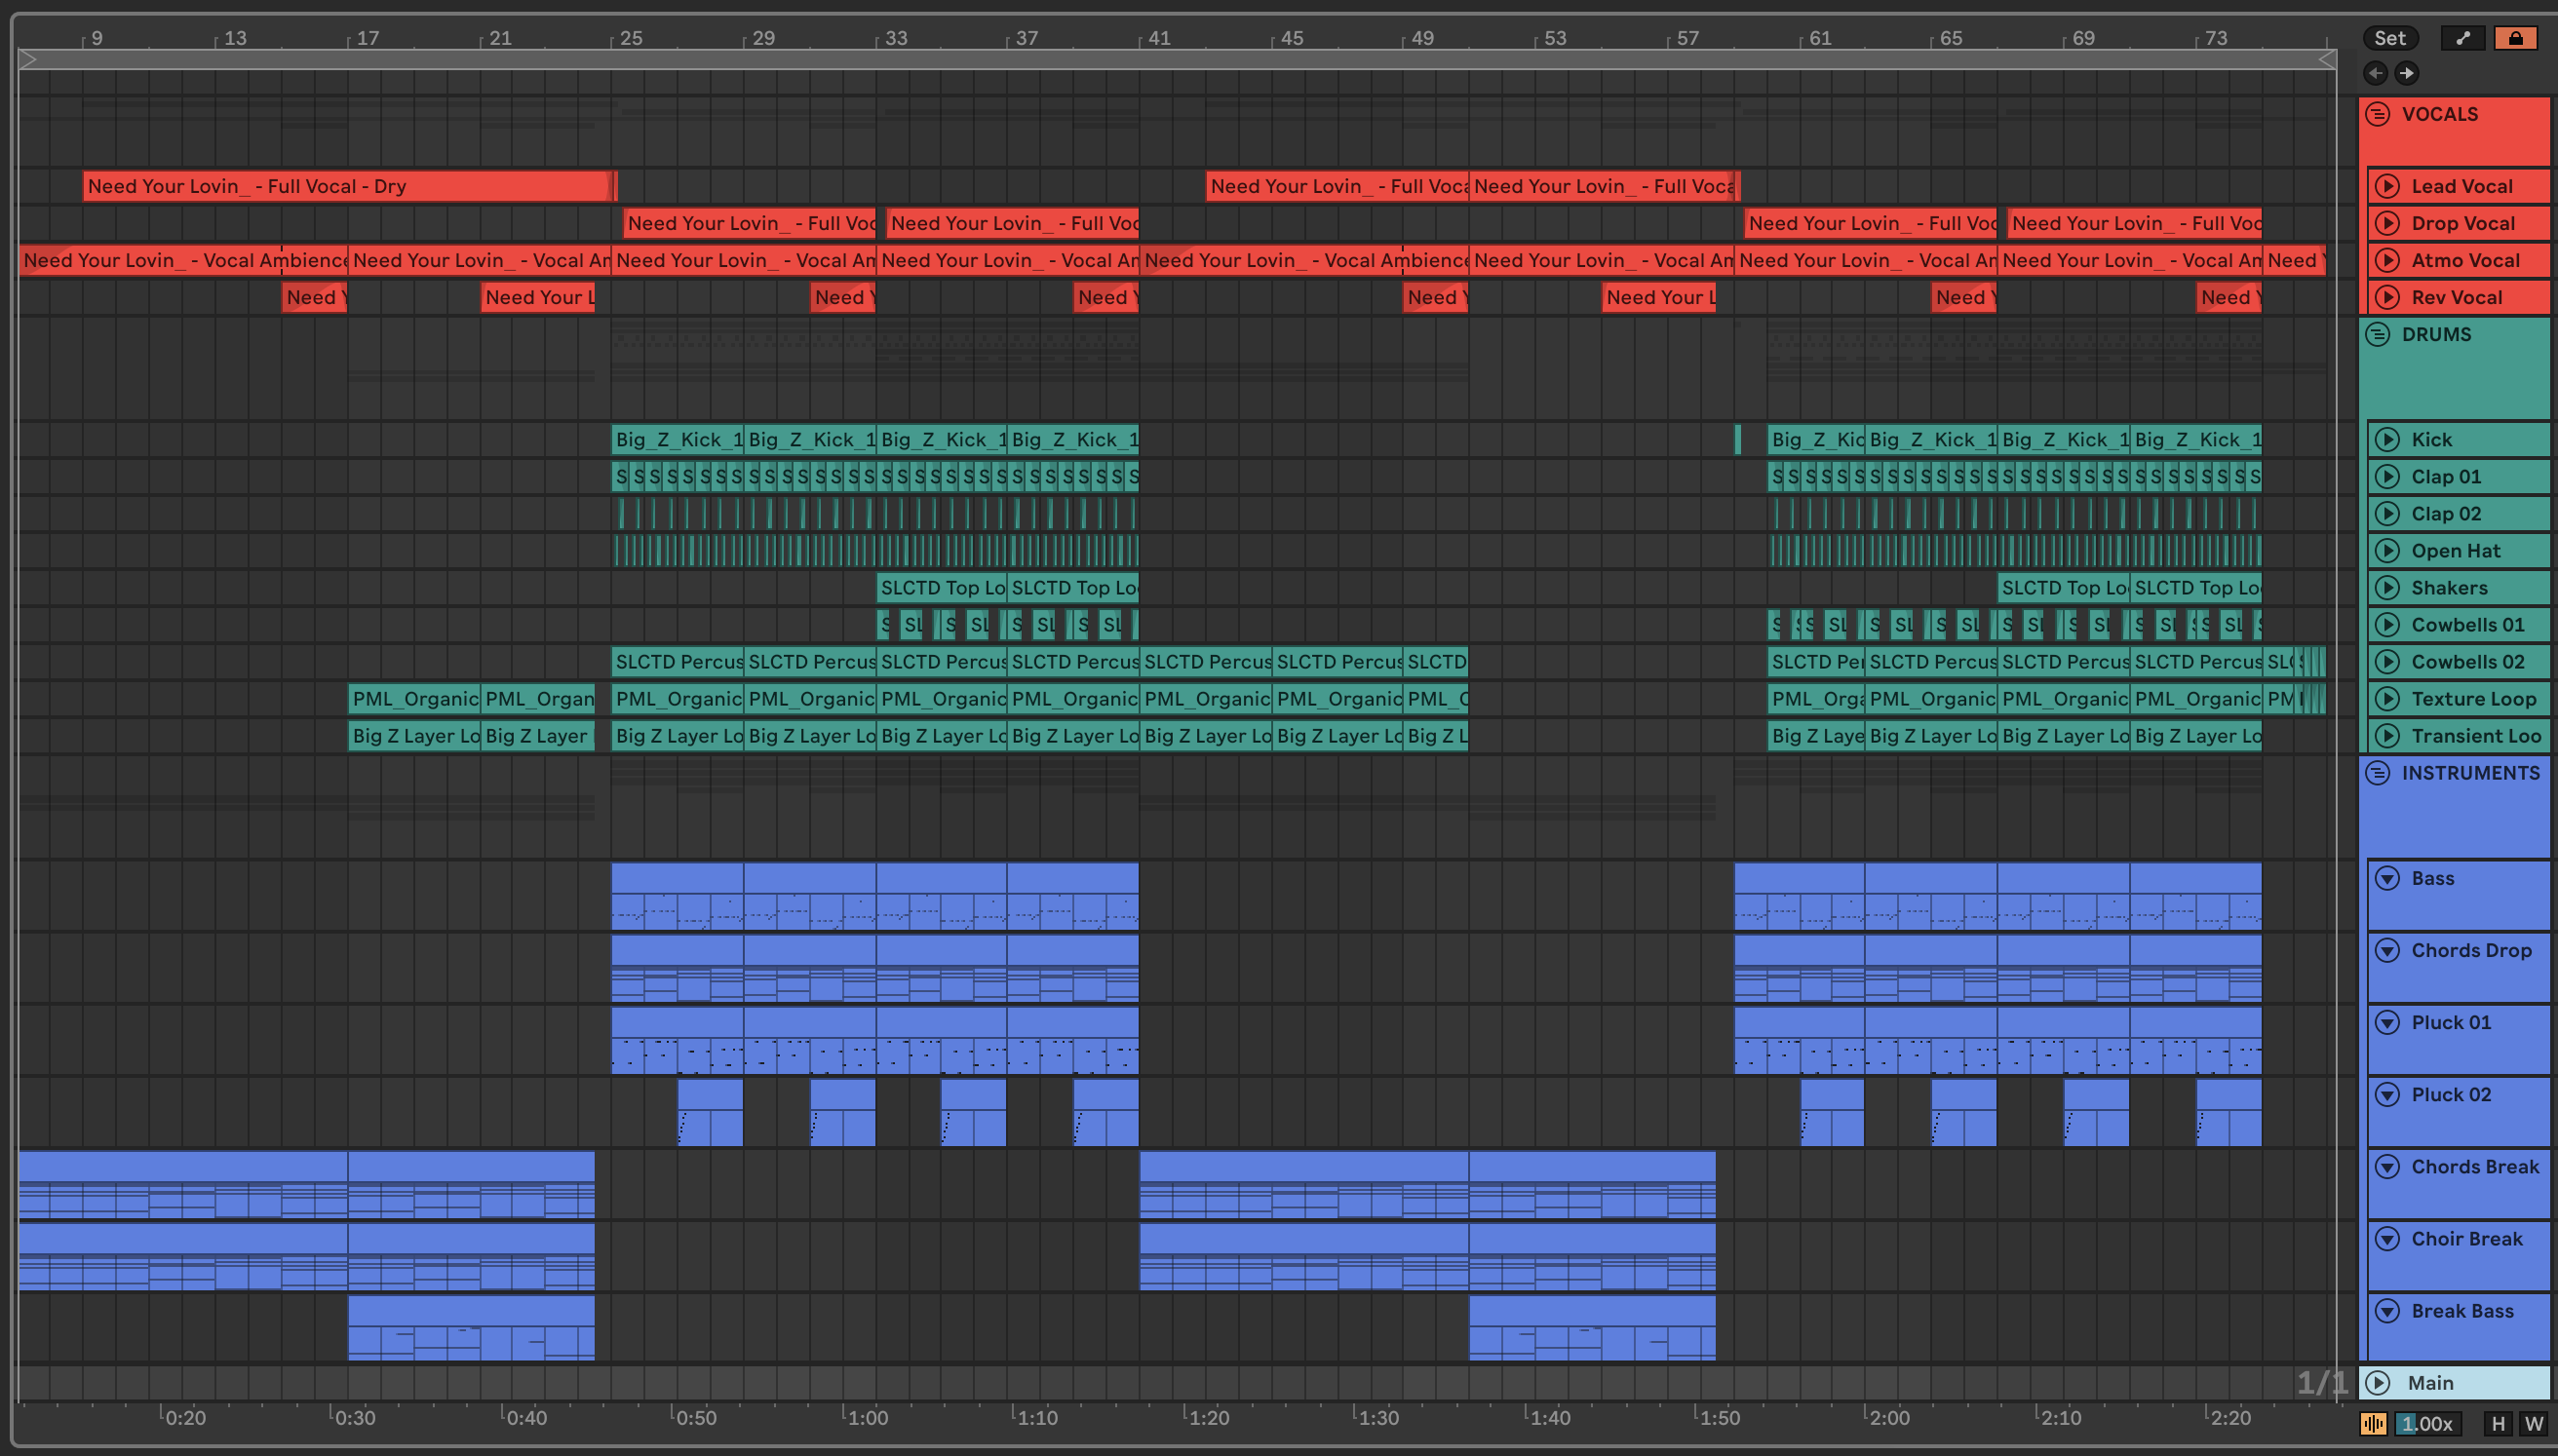Jump to the previous locator arrow
The image size is (2558, 1456).
2376,73
